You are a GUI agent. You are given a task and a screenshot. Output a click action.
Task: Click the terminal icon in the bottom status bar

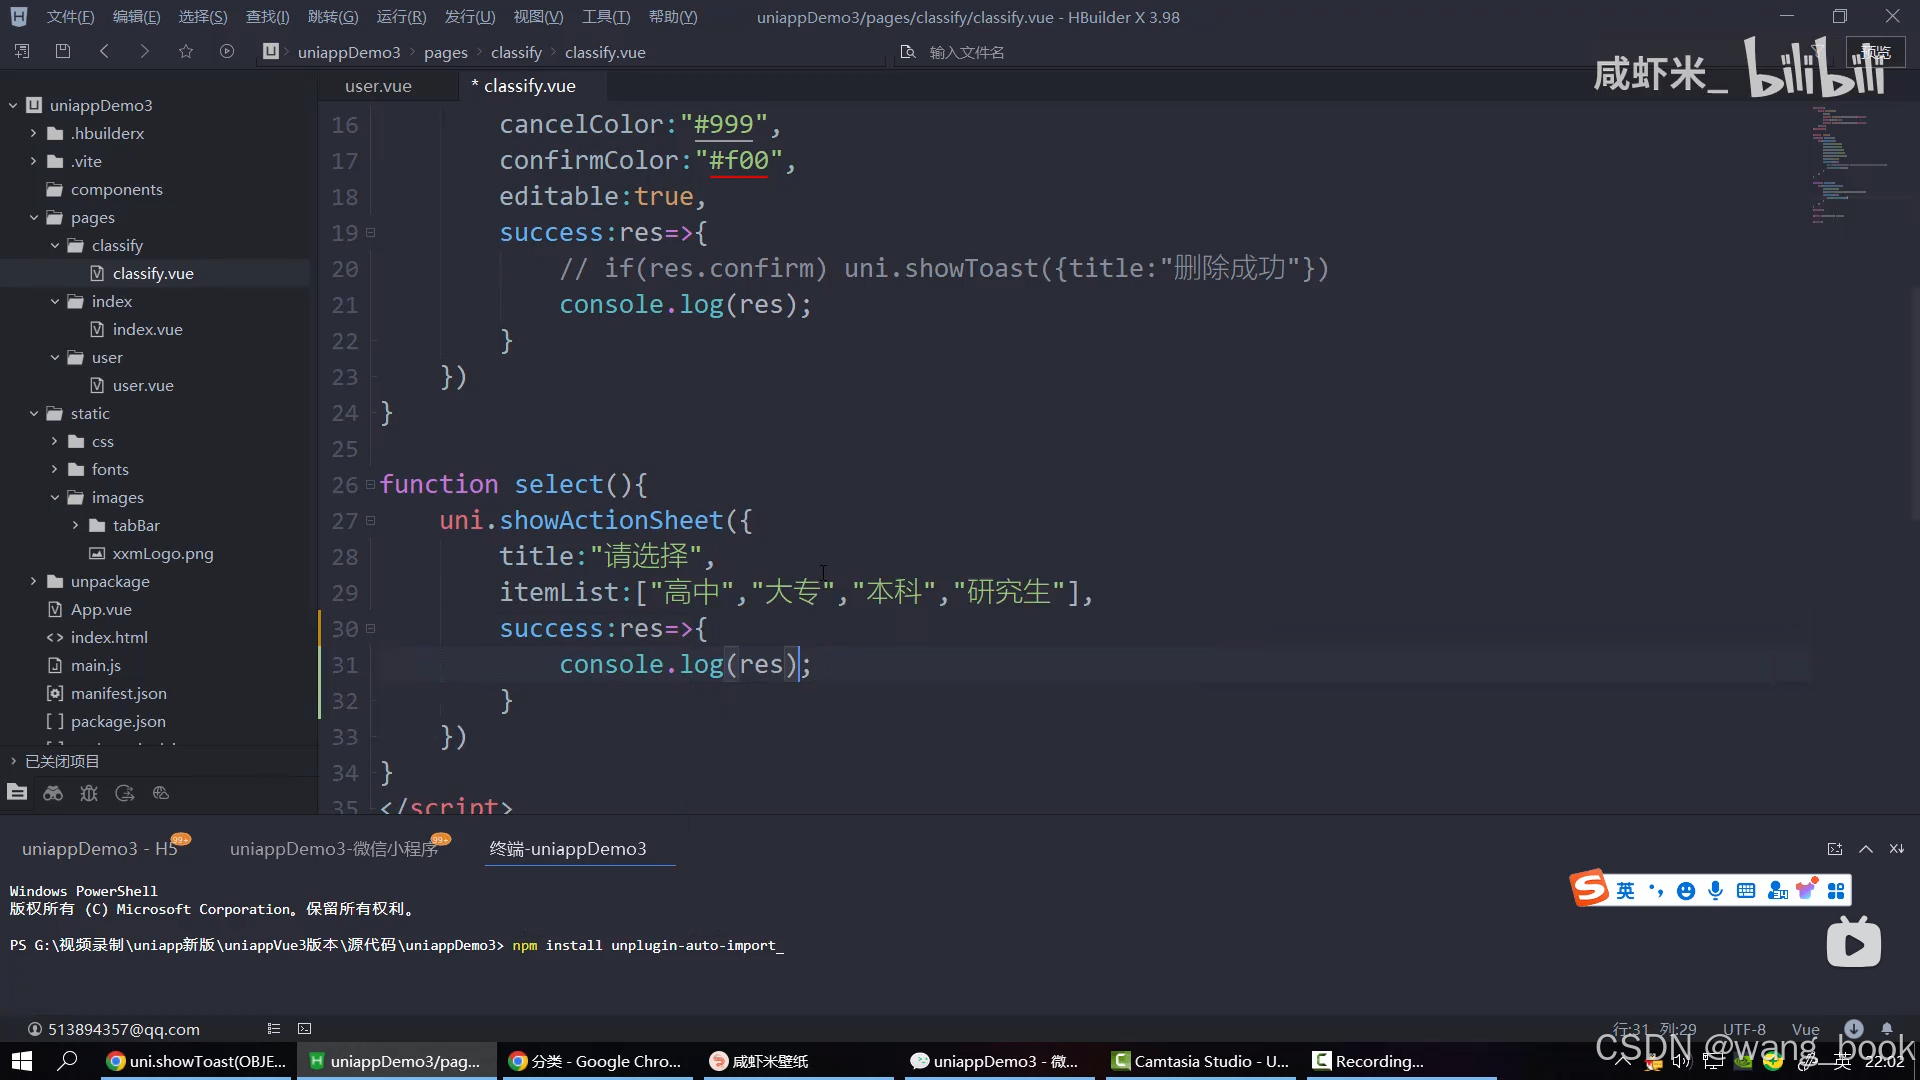(x=305, y=1029)
